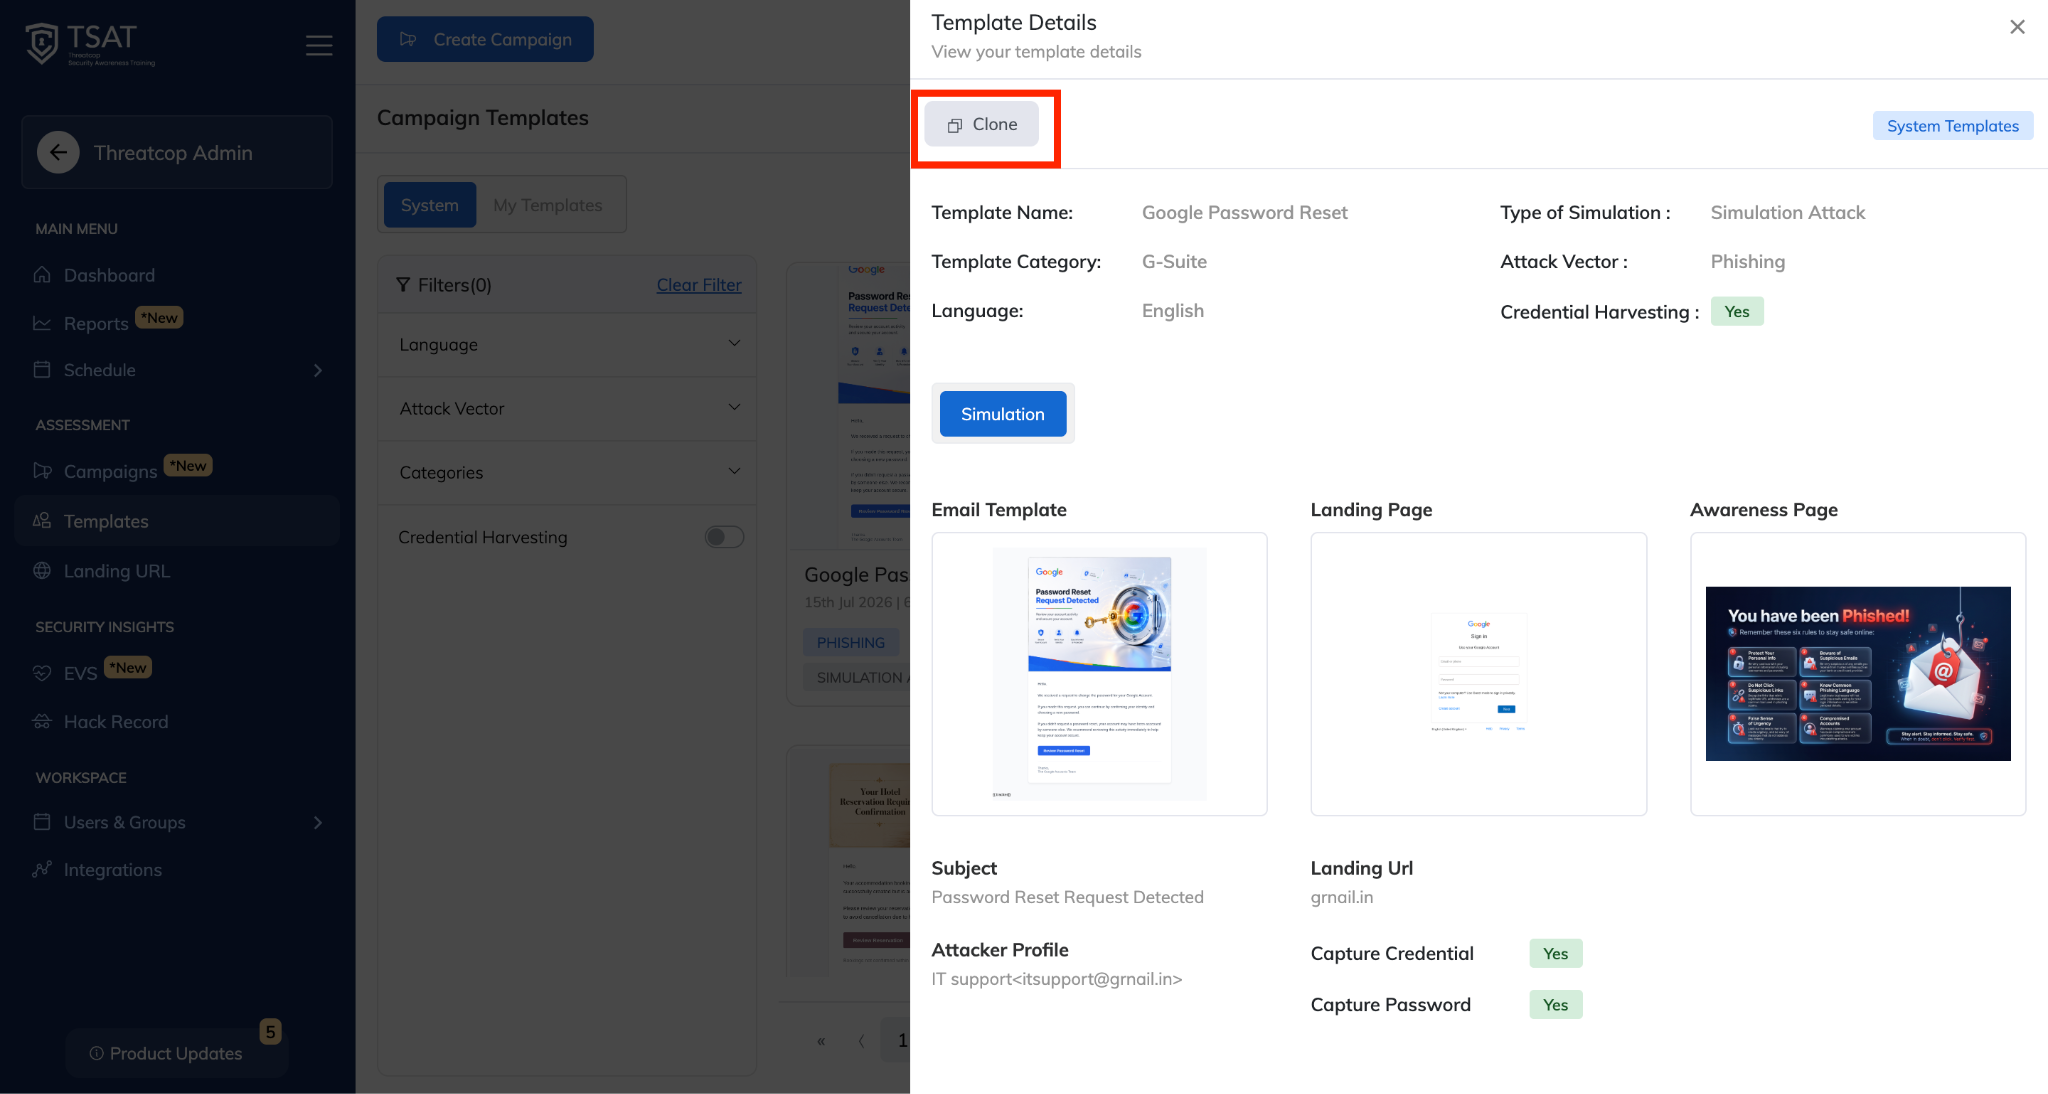Screen dimensions: 2048x1094
Task: Click the Hack Record icon
Action: pyautogui.click(x=42, y=722)
